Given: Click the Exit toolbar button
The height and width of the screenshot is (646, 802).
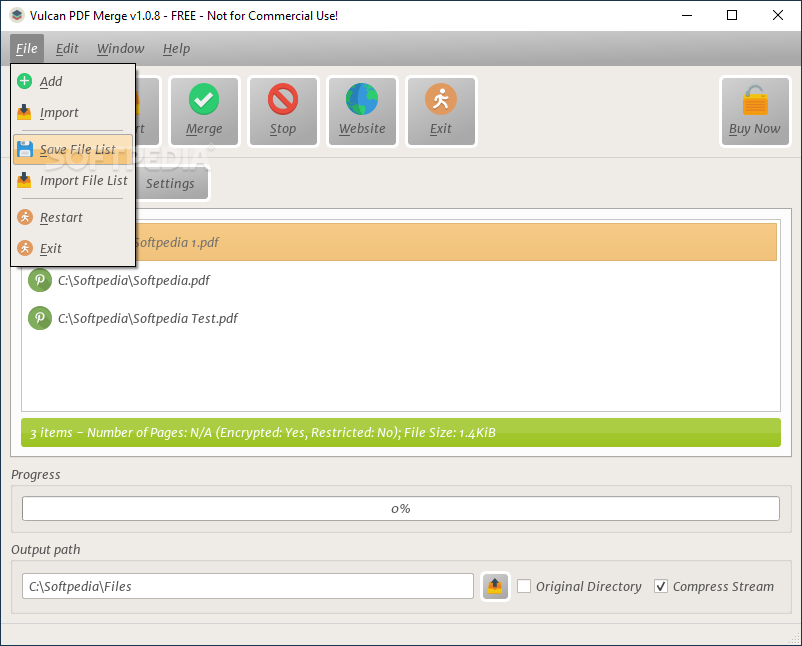Looking at the screenshot, I should tap(441, 112).
